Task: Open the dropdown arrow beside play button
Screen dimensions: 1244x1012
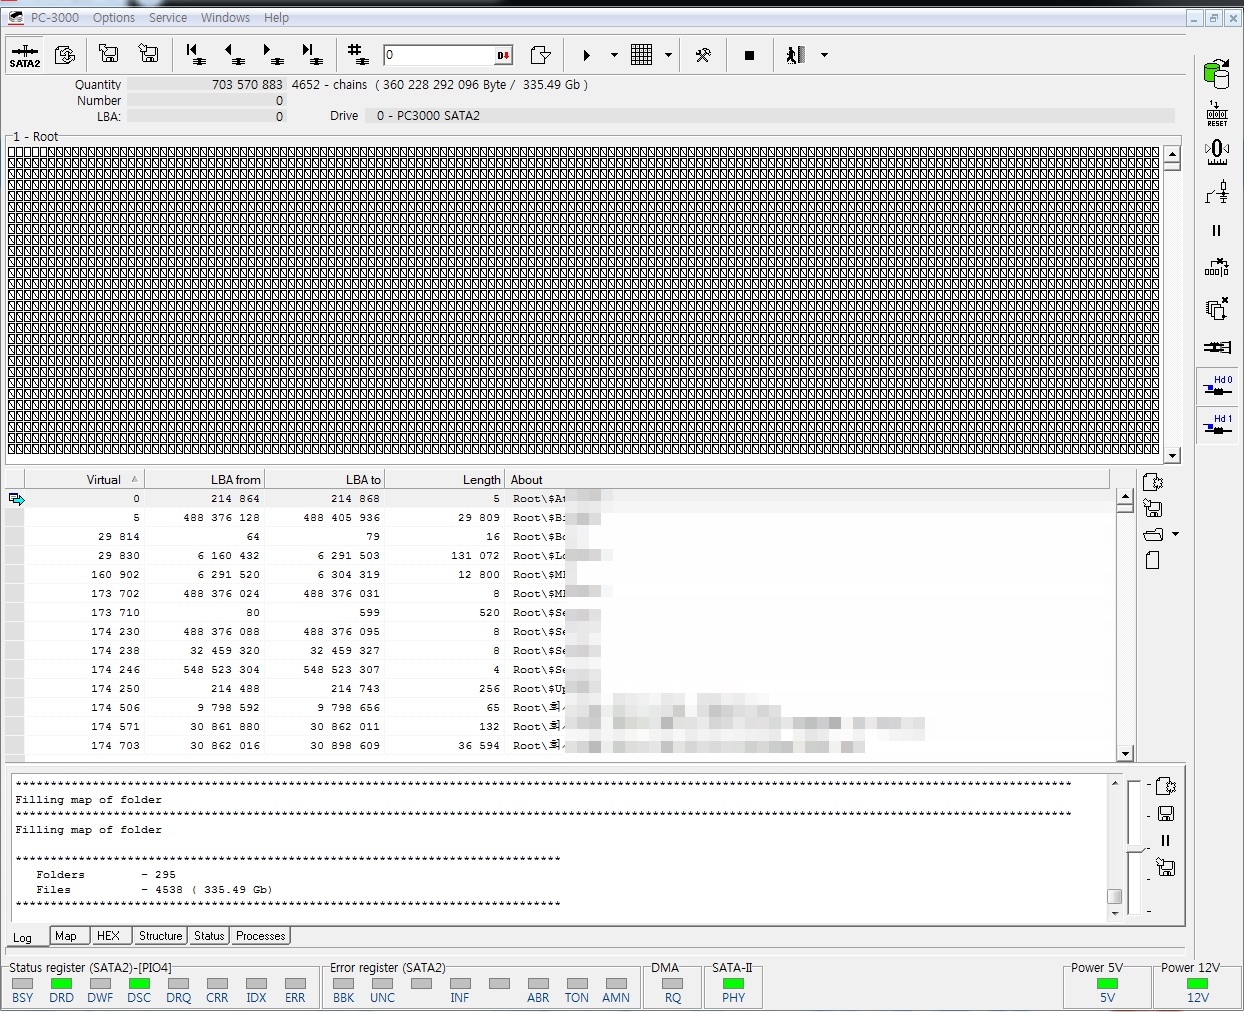Action: point(614,56)
